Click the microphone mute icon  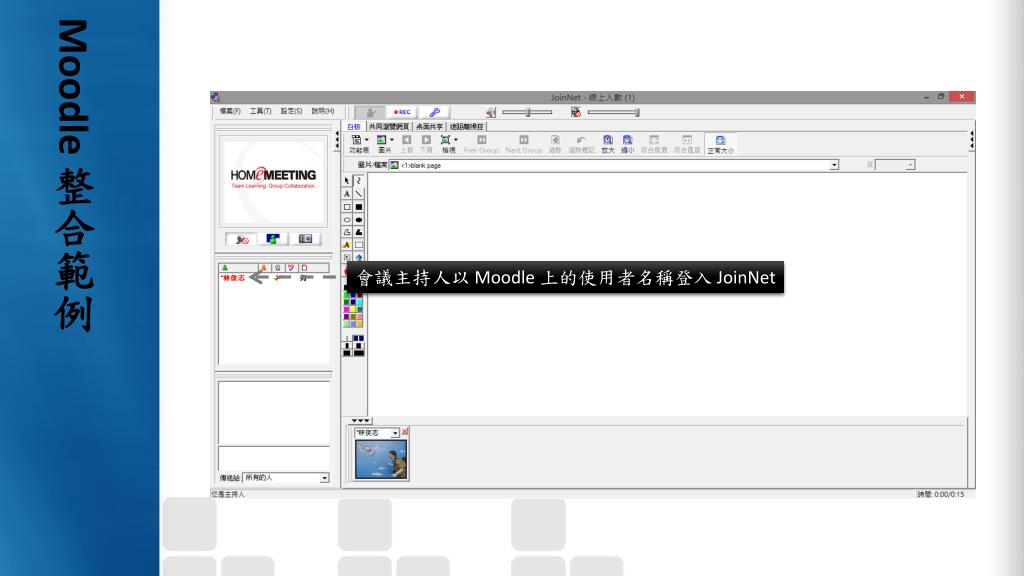575,112
